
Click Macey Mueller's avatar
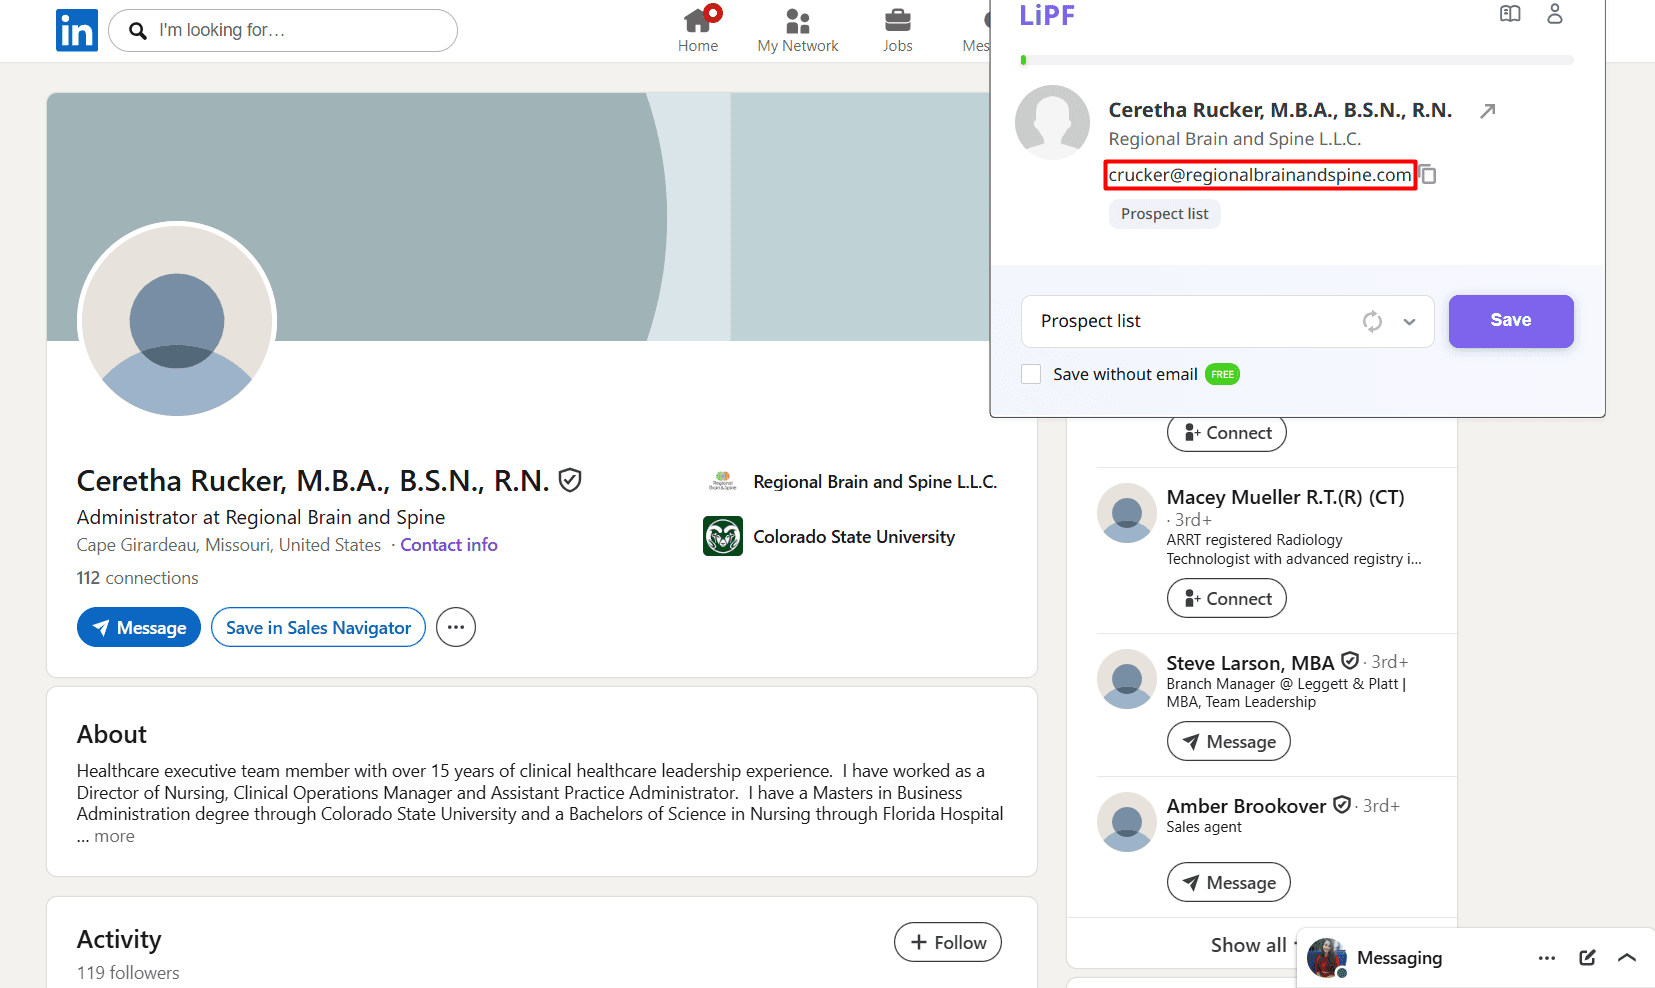[x=1127, y=513]
